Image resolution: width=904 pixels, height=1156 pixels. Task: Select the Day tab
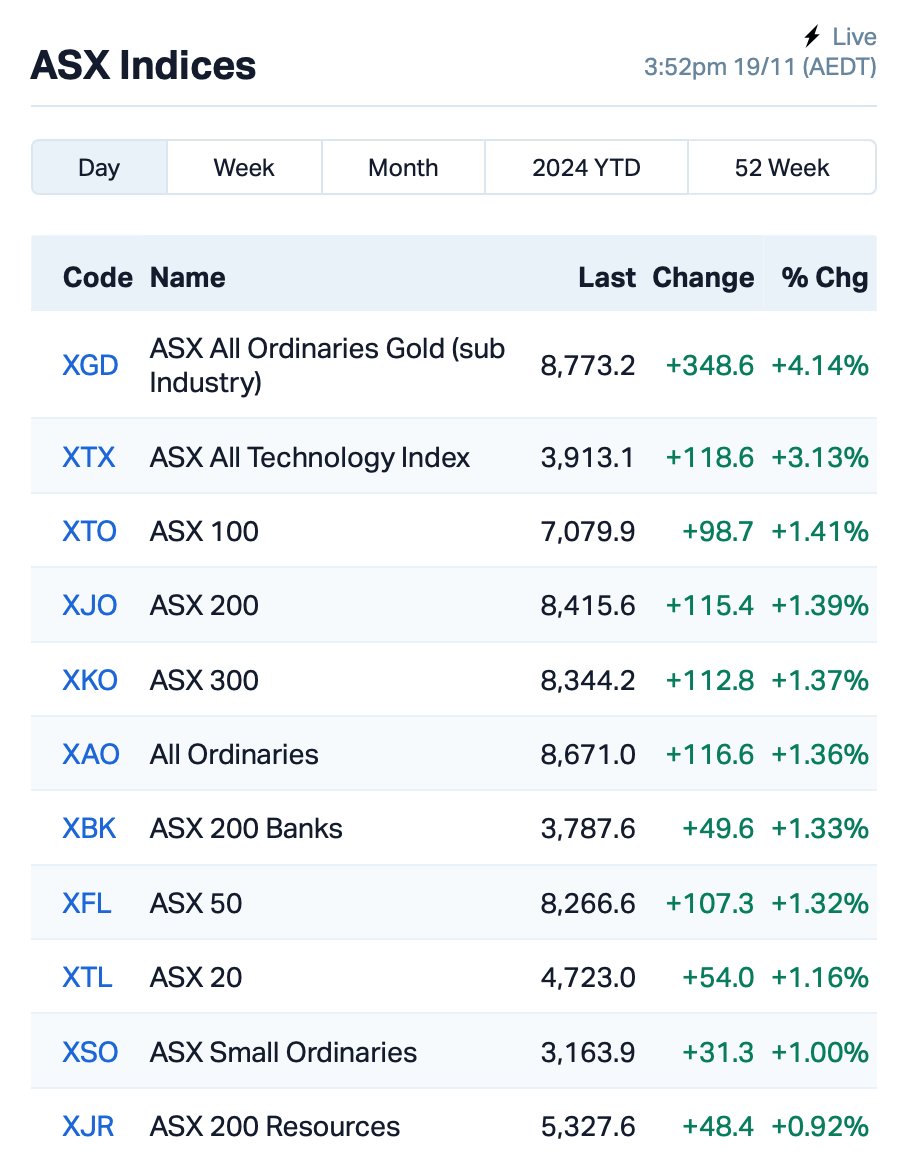pyautogui.click(x=99, y=167)
